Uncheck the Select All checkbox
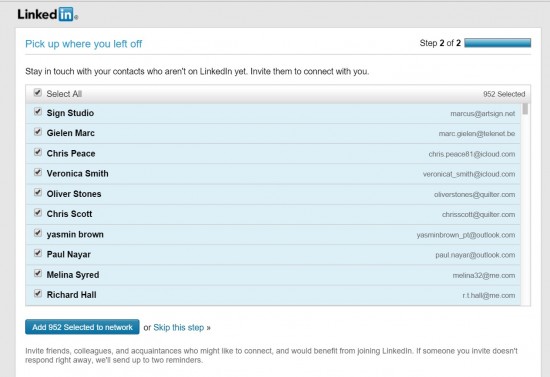 [x=38, y=93]
